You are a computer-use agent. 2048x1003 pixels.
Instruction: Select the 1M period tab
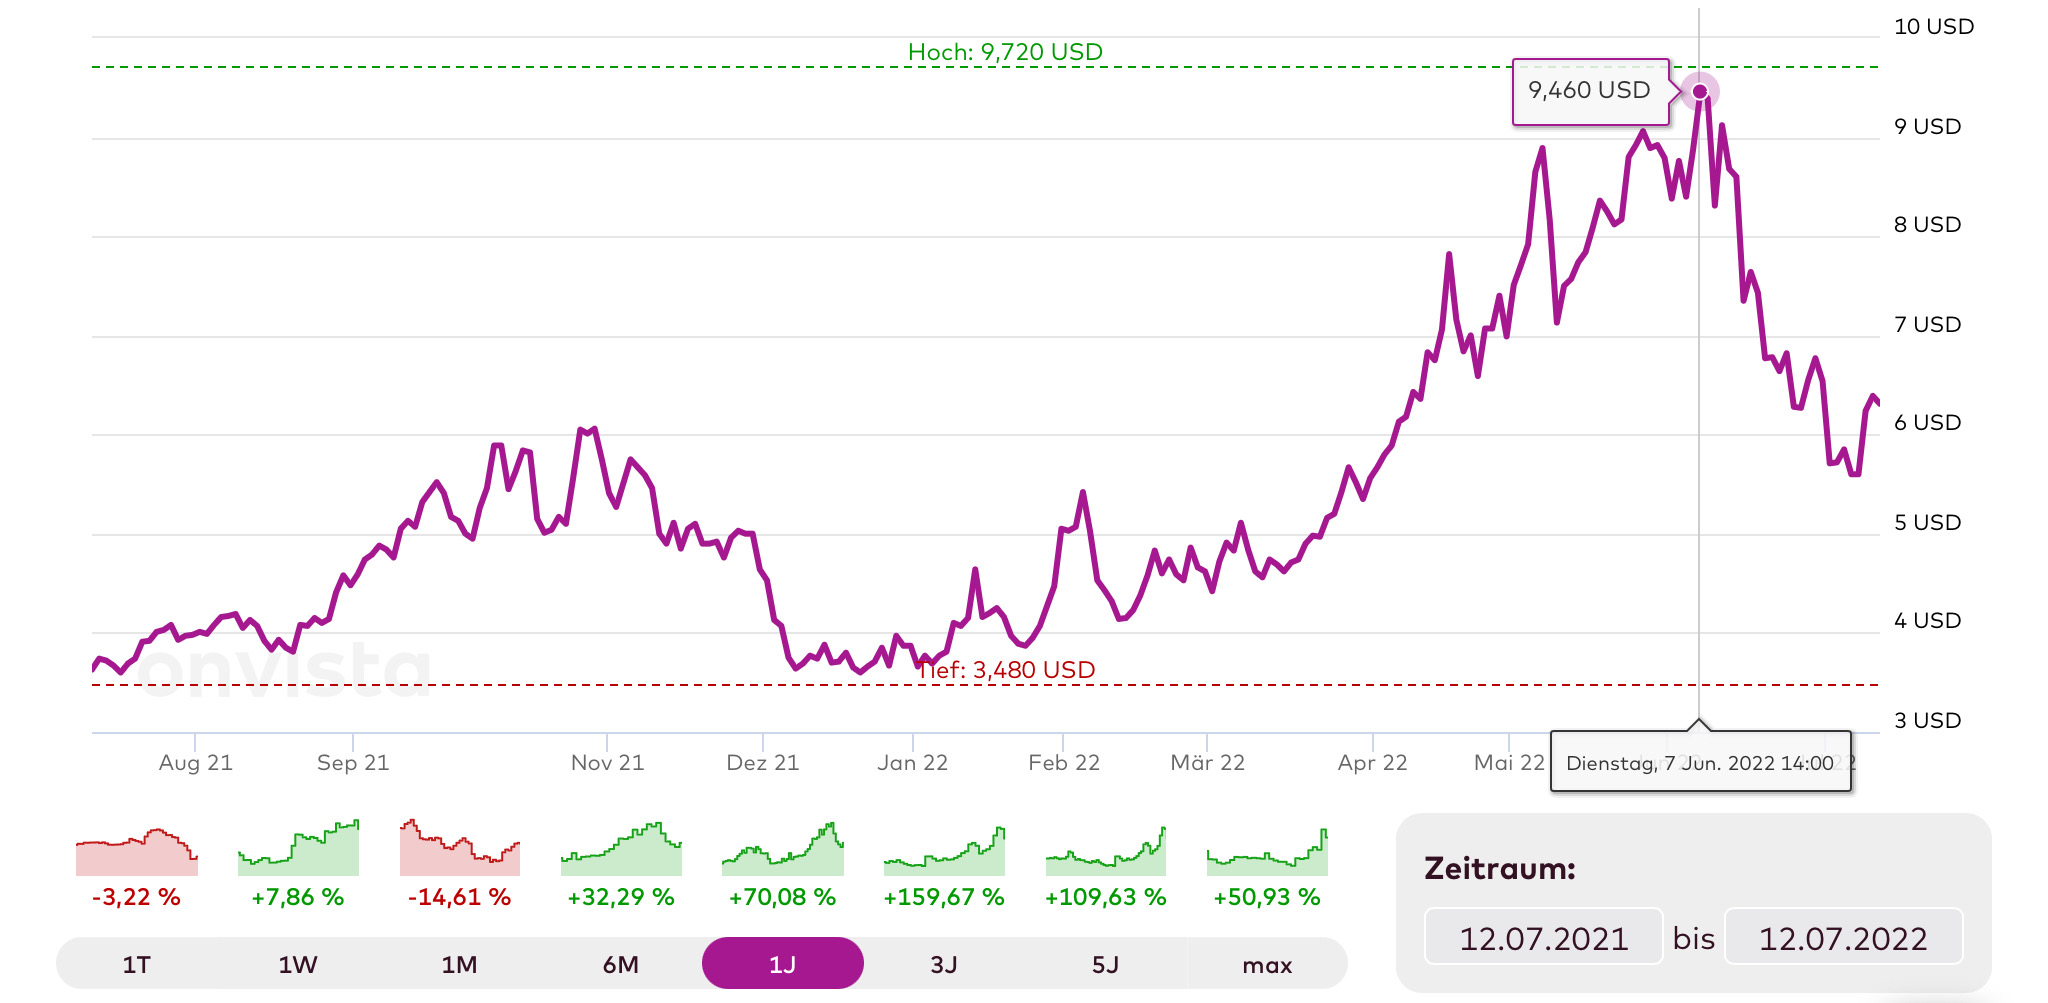pyautogui.click(x=459, y=964)
